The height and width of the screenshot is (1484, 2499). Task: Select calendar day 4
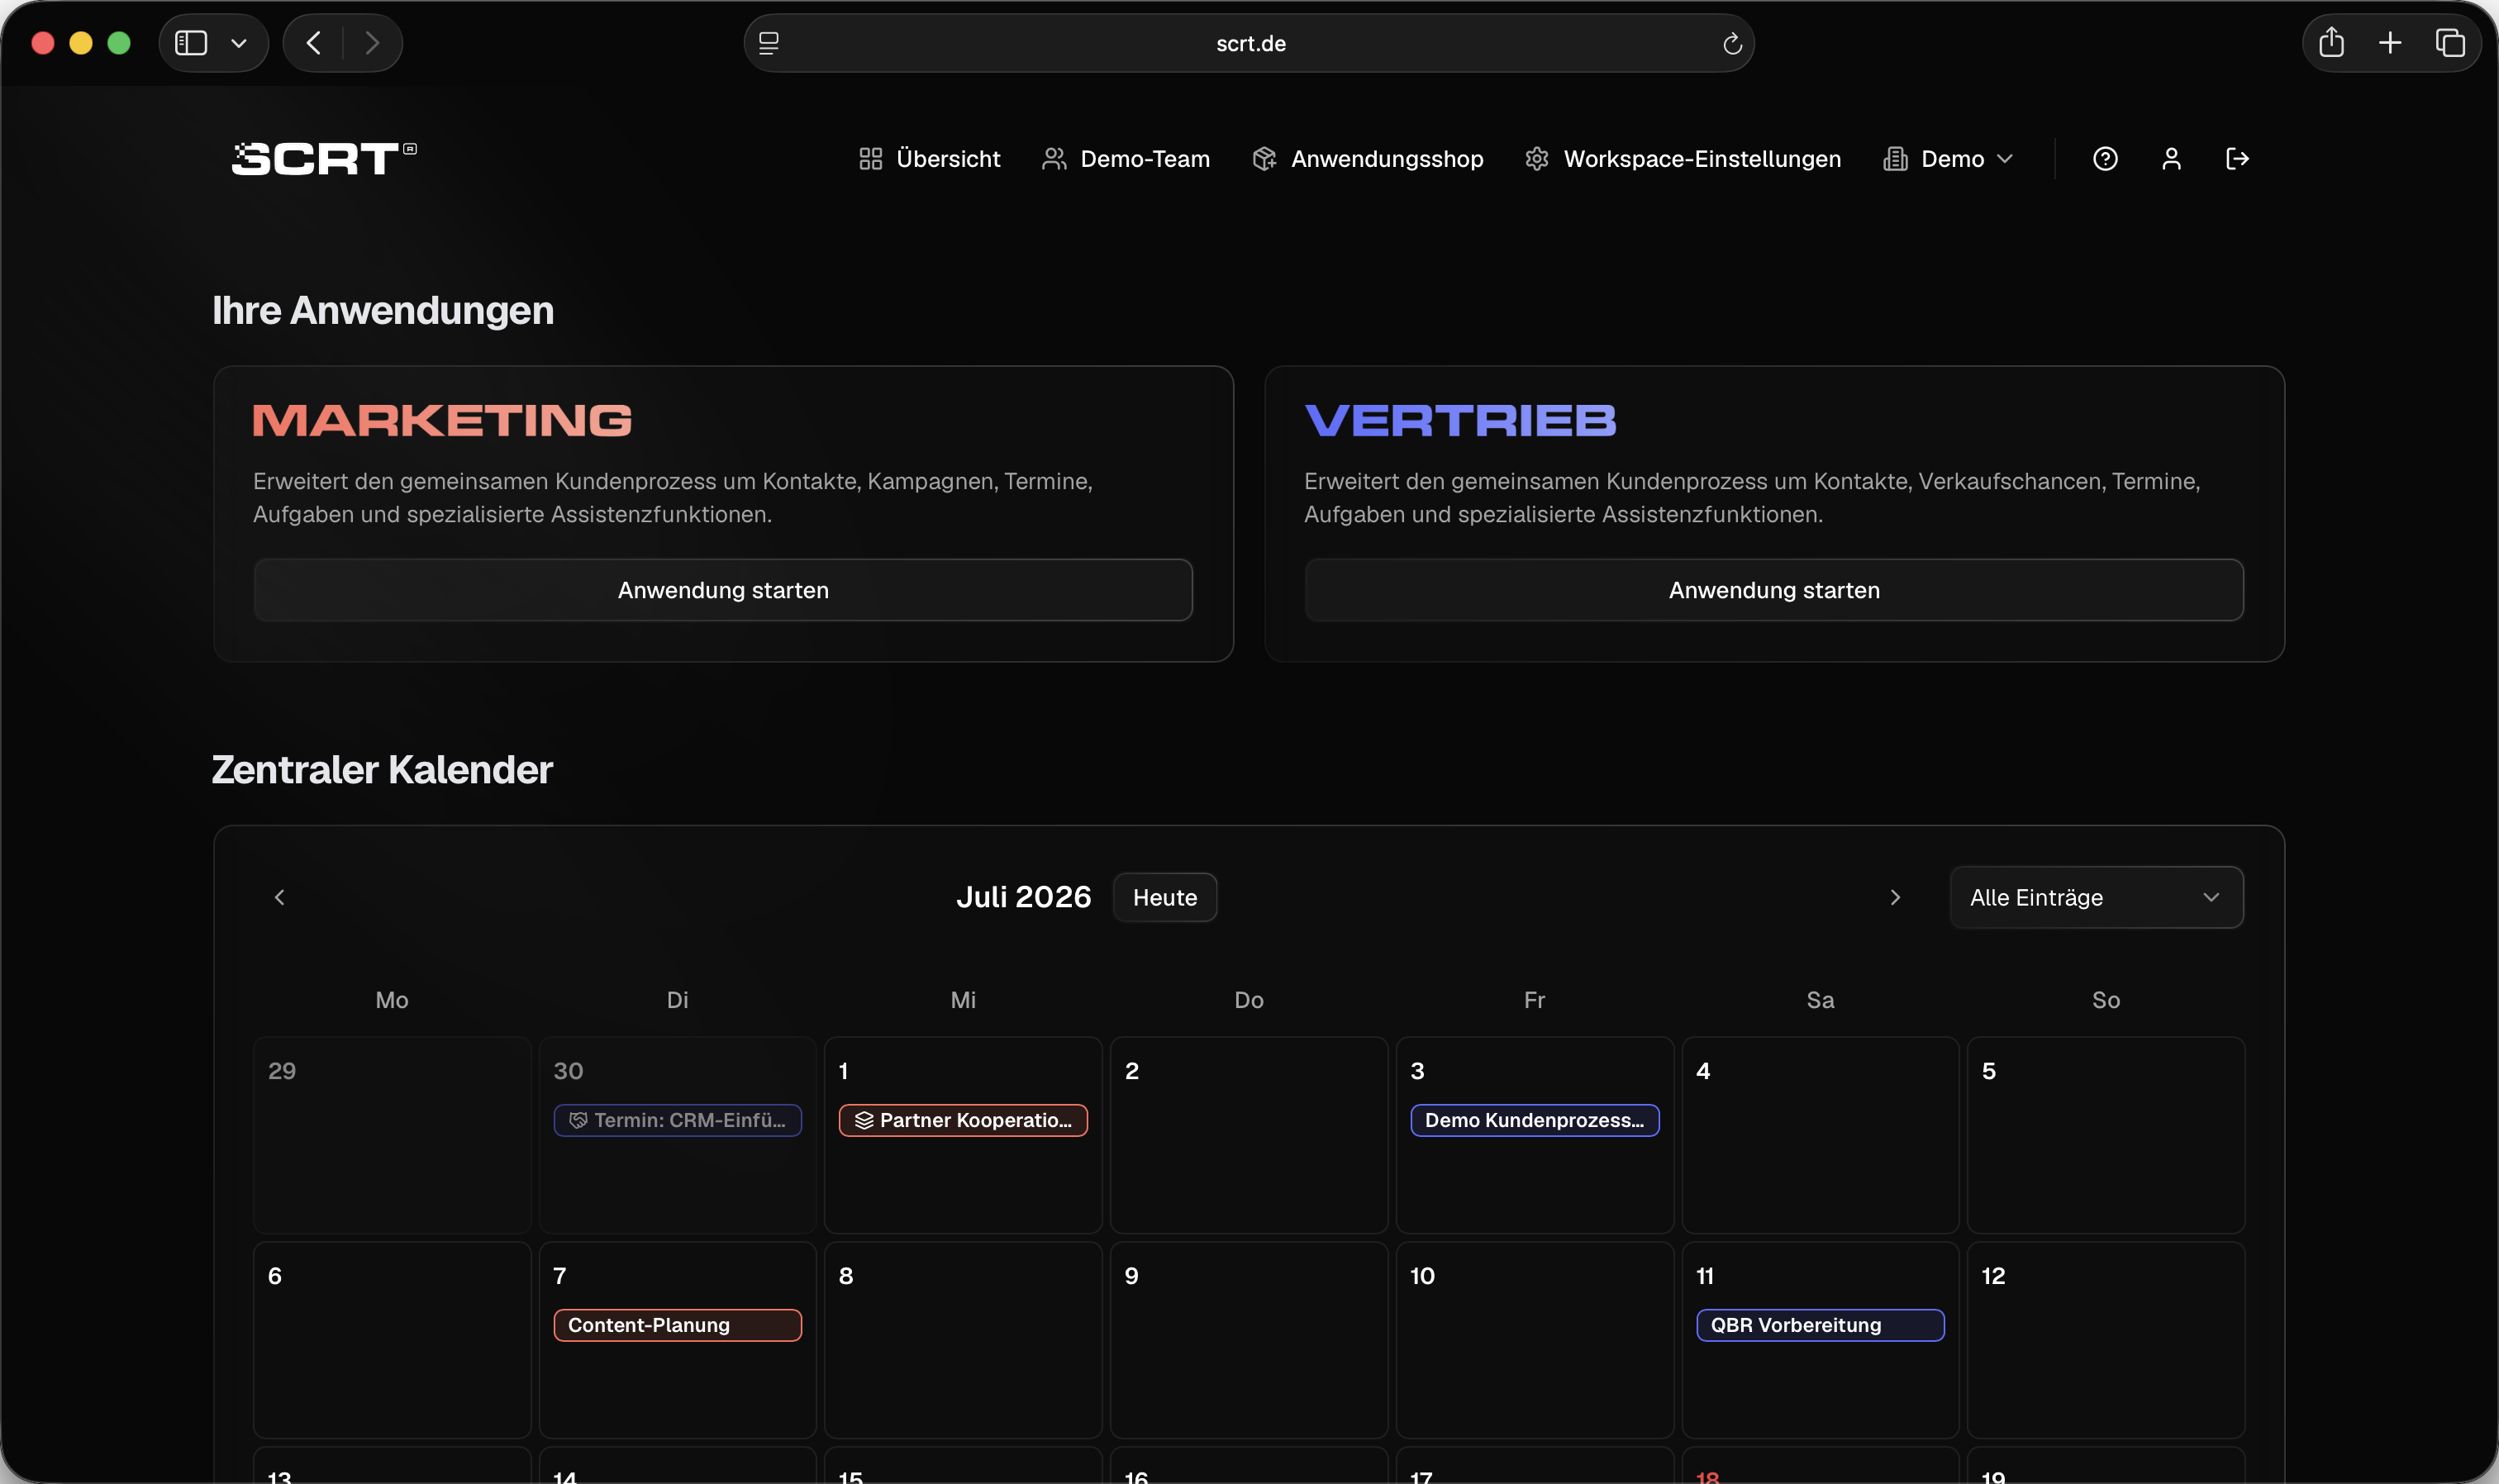tap(1820, 1135)
